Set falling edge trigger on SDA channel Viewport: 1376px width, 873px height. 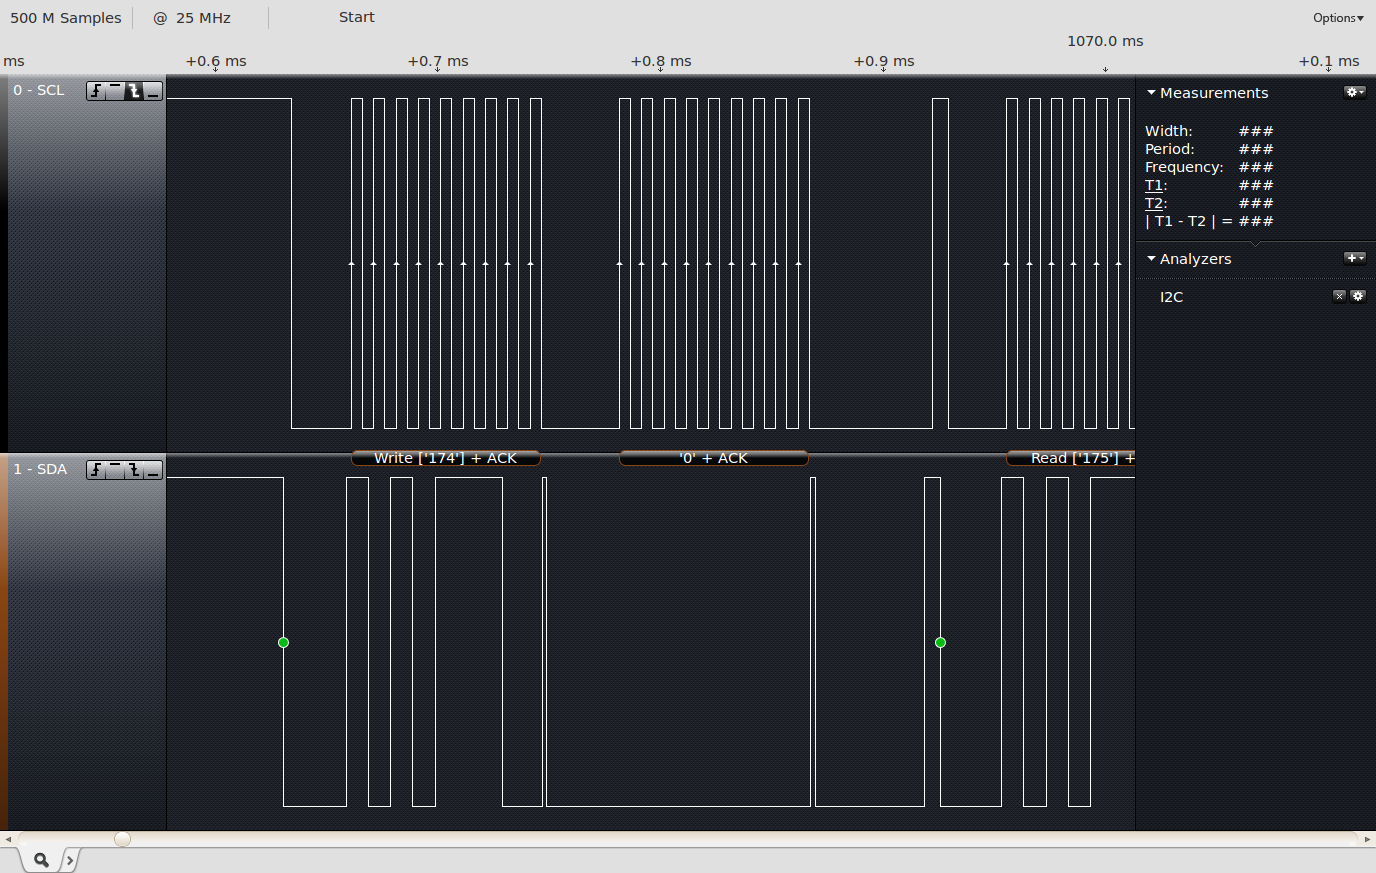point(134,470)
